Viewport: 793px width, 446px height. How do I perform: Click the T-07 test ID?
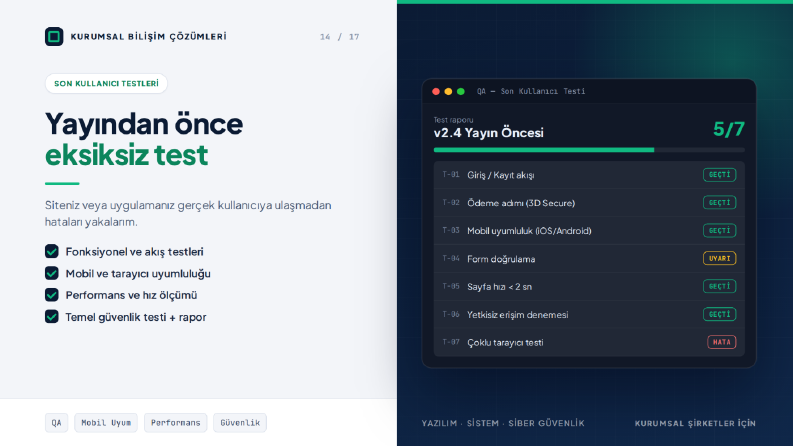coord(451,342)
